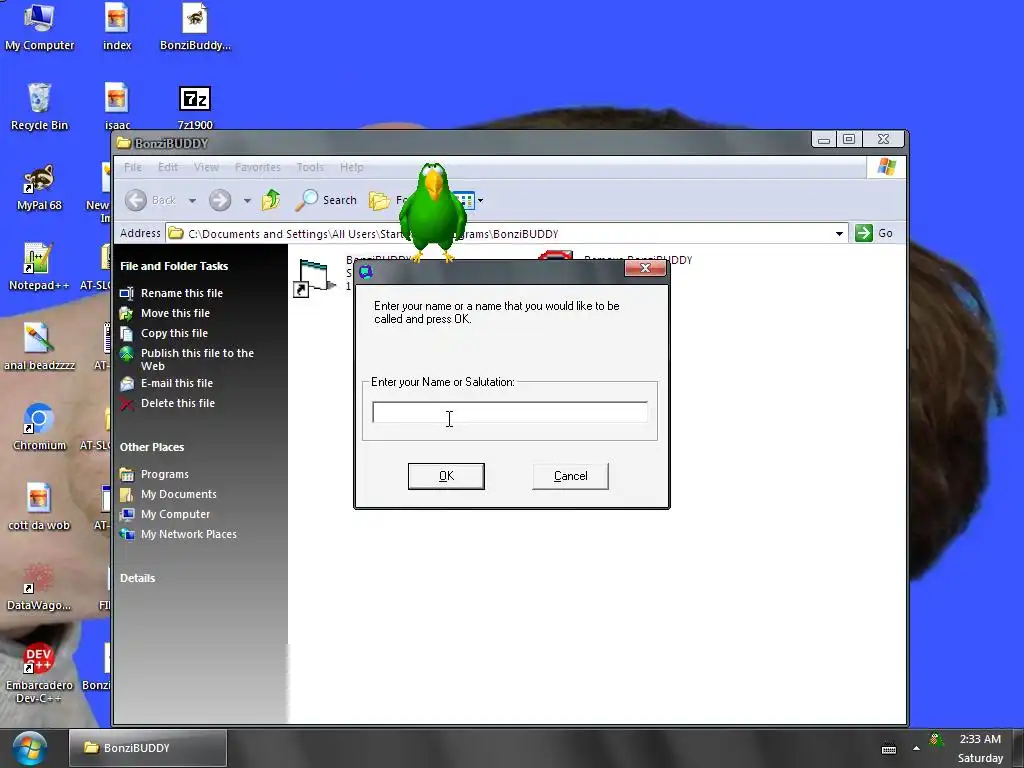Go up one folder level
This screenshot has height=768, width=1024.
pos(270,200)
